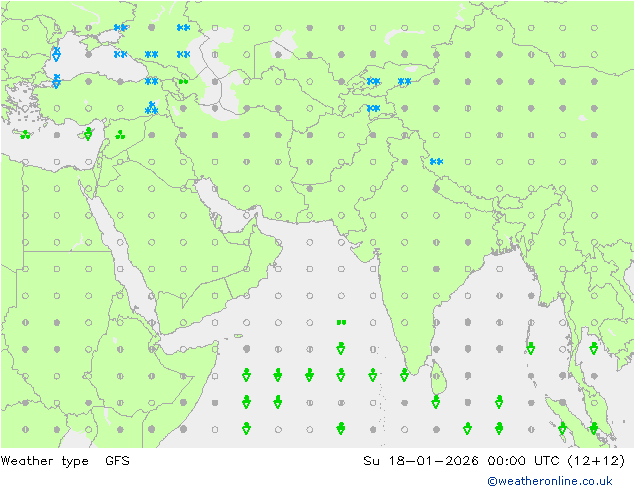This screenshot has height=490, width=634.
Task: Click the shower symbol over Sumatra
Action: pyautogui.click(x=562, y=429)
